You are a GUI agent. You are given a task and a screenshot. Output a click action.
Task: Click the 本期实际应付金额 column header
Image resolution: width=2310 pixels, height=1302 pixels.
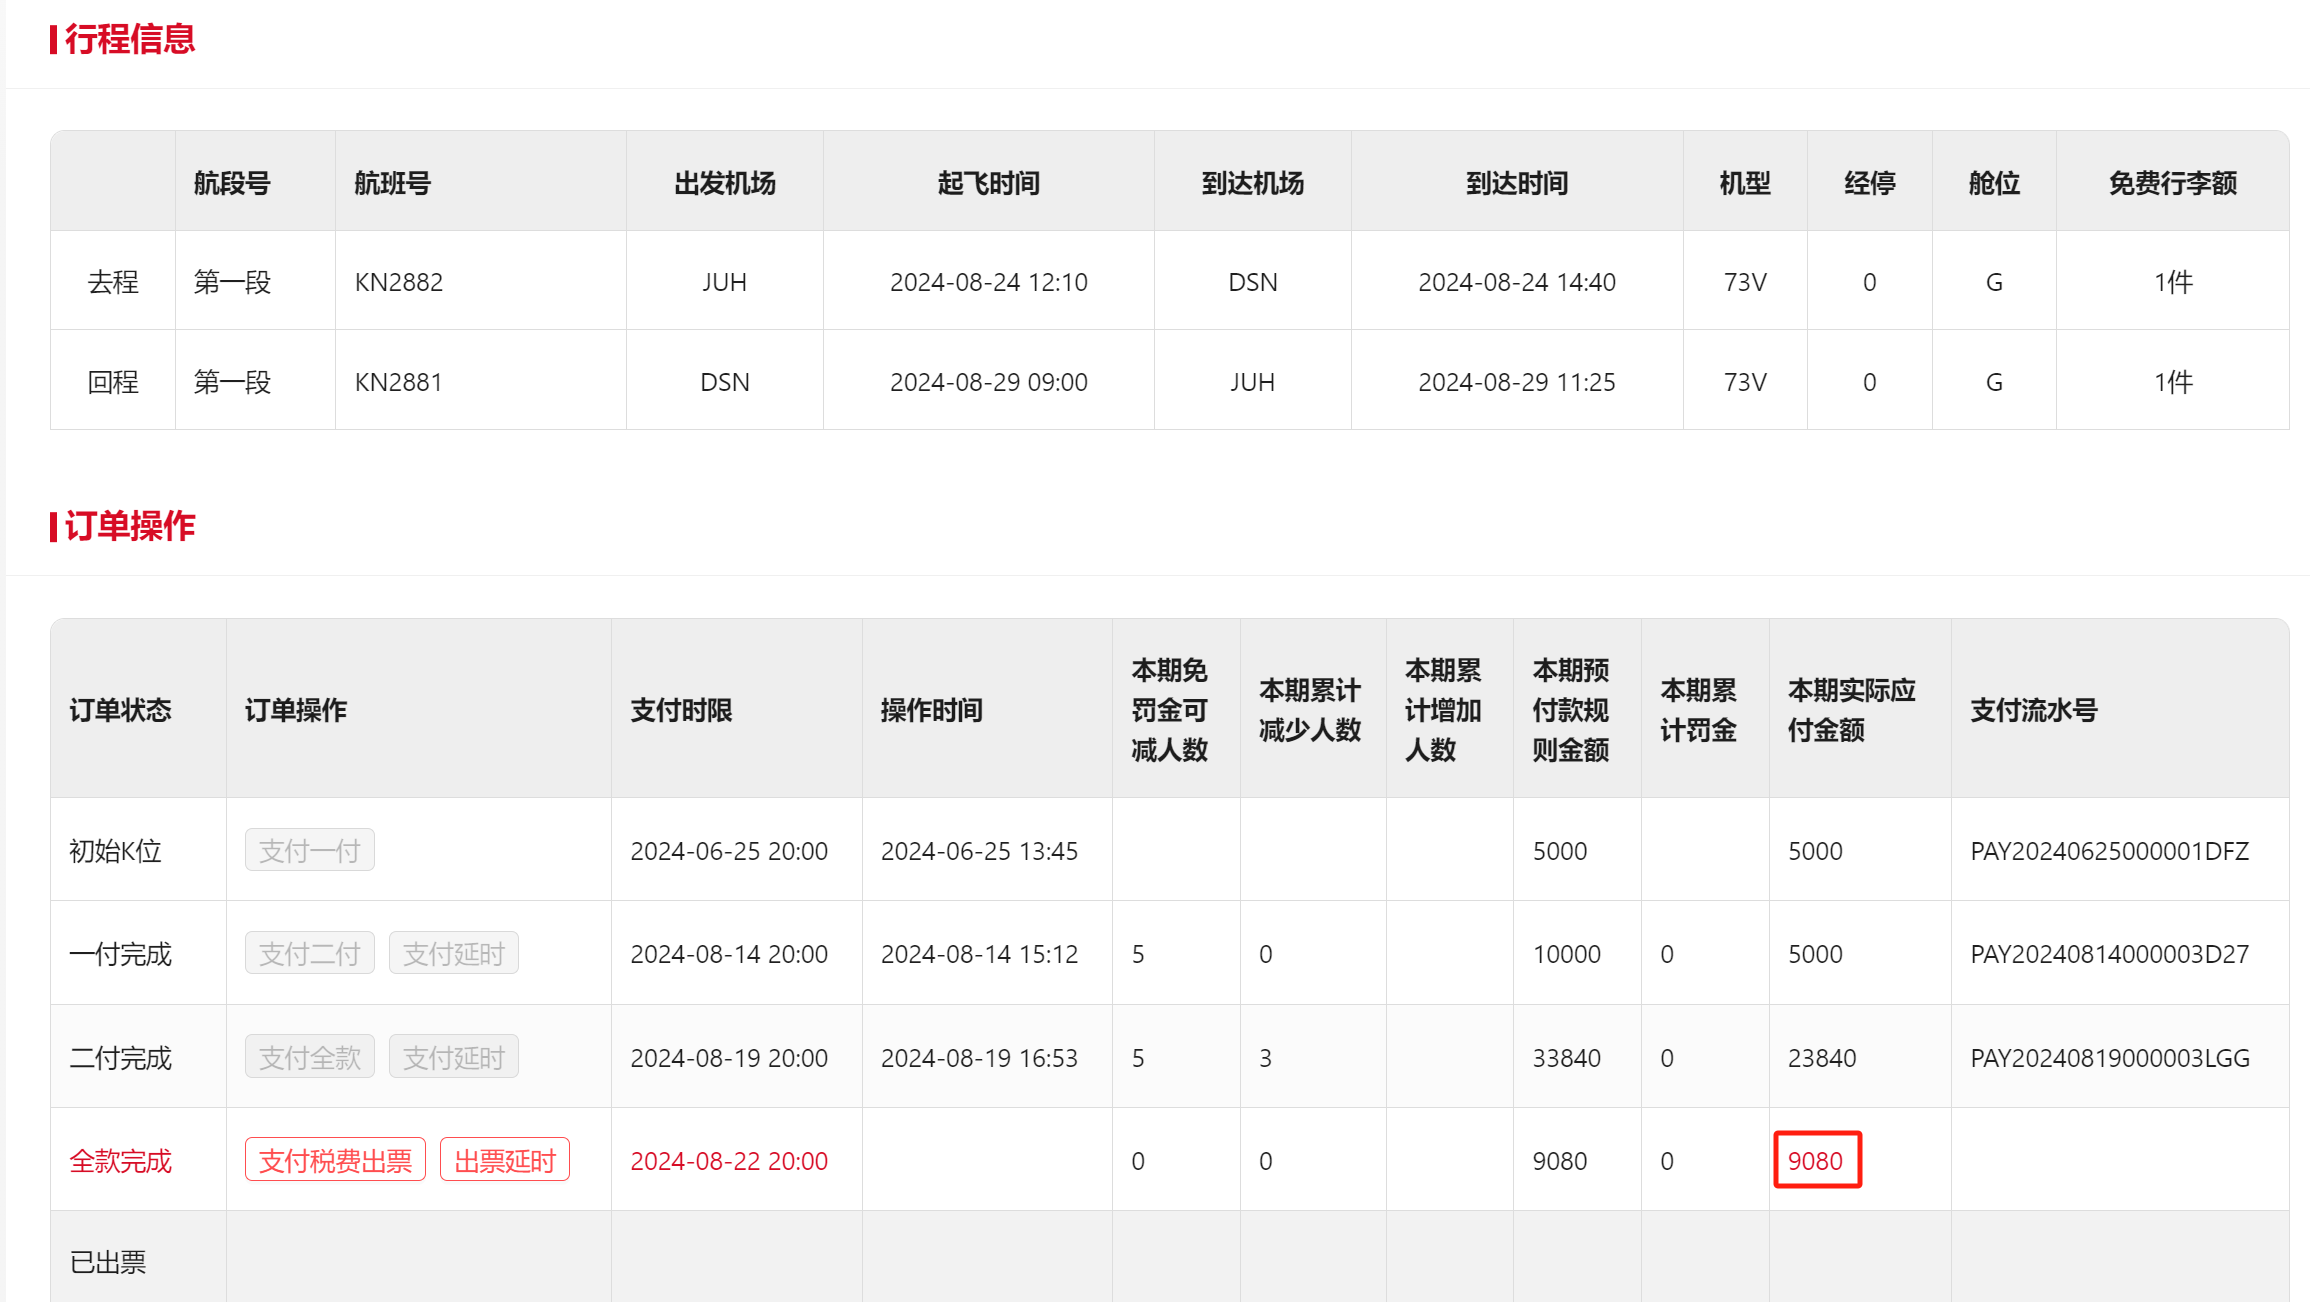click(x=1851, y=710)
